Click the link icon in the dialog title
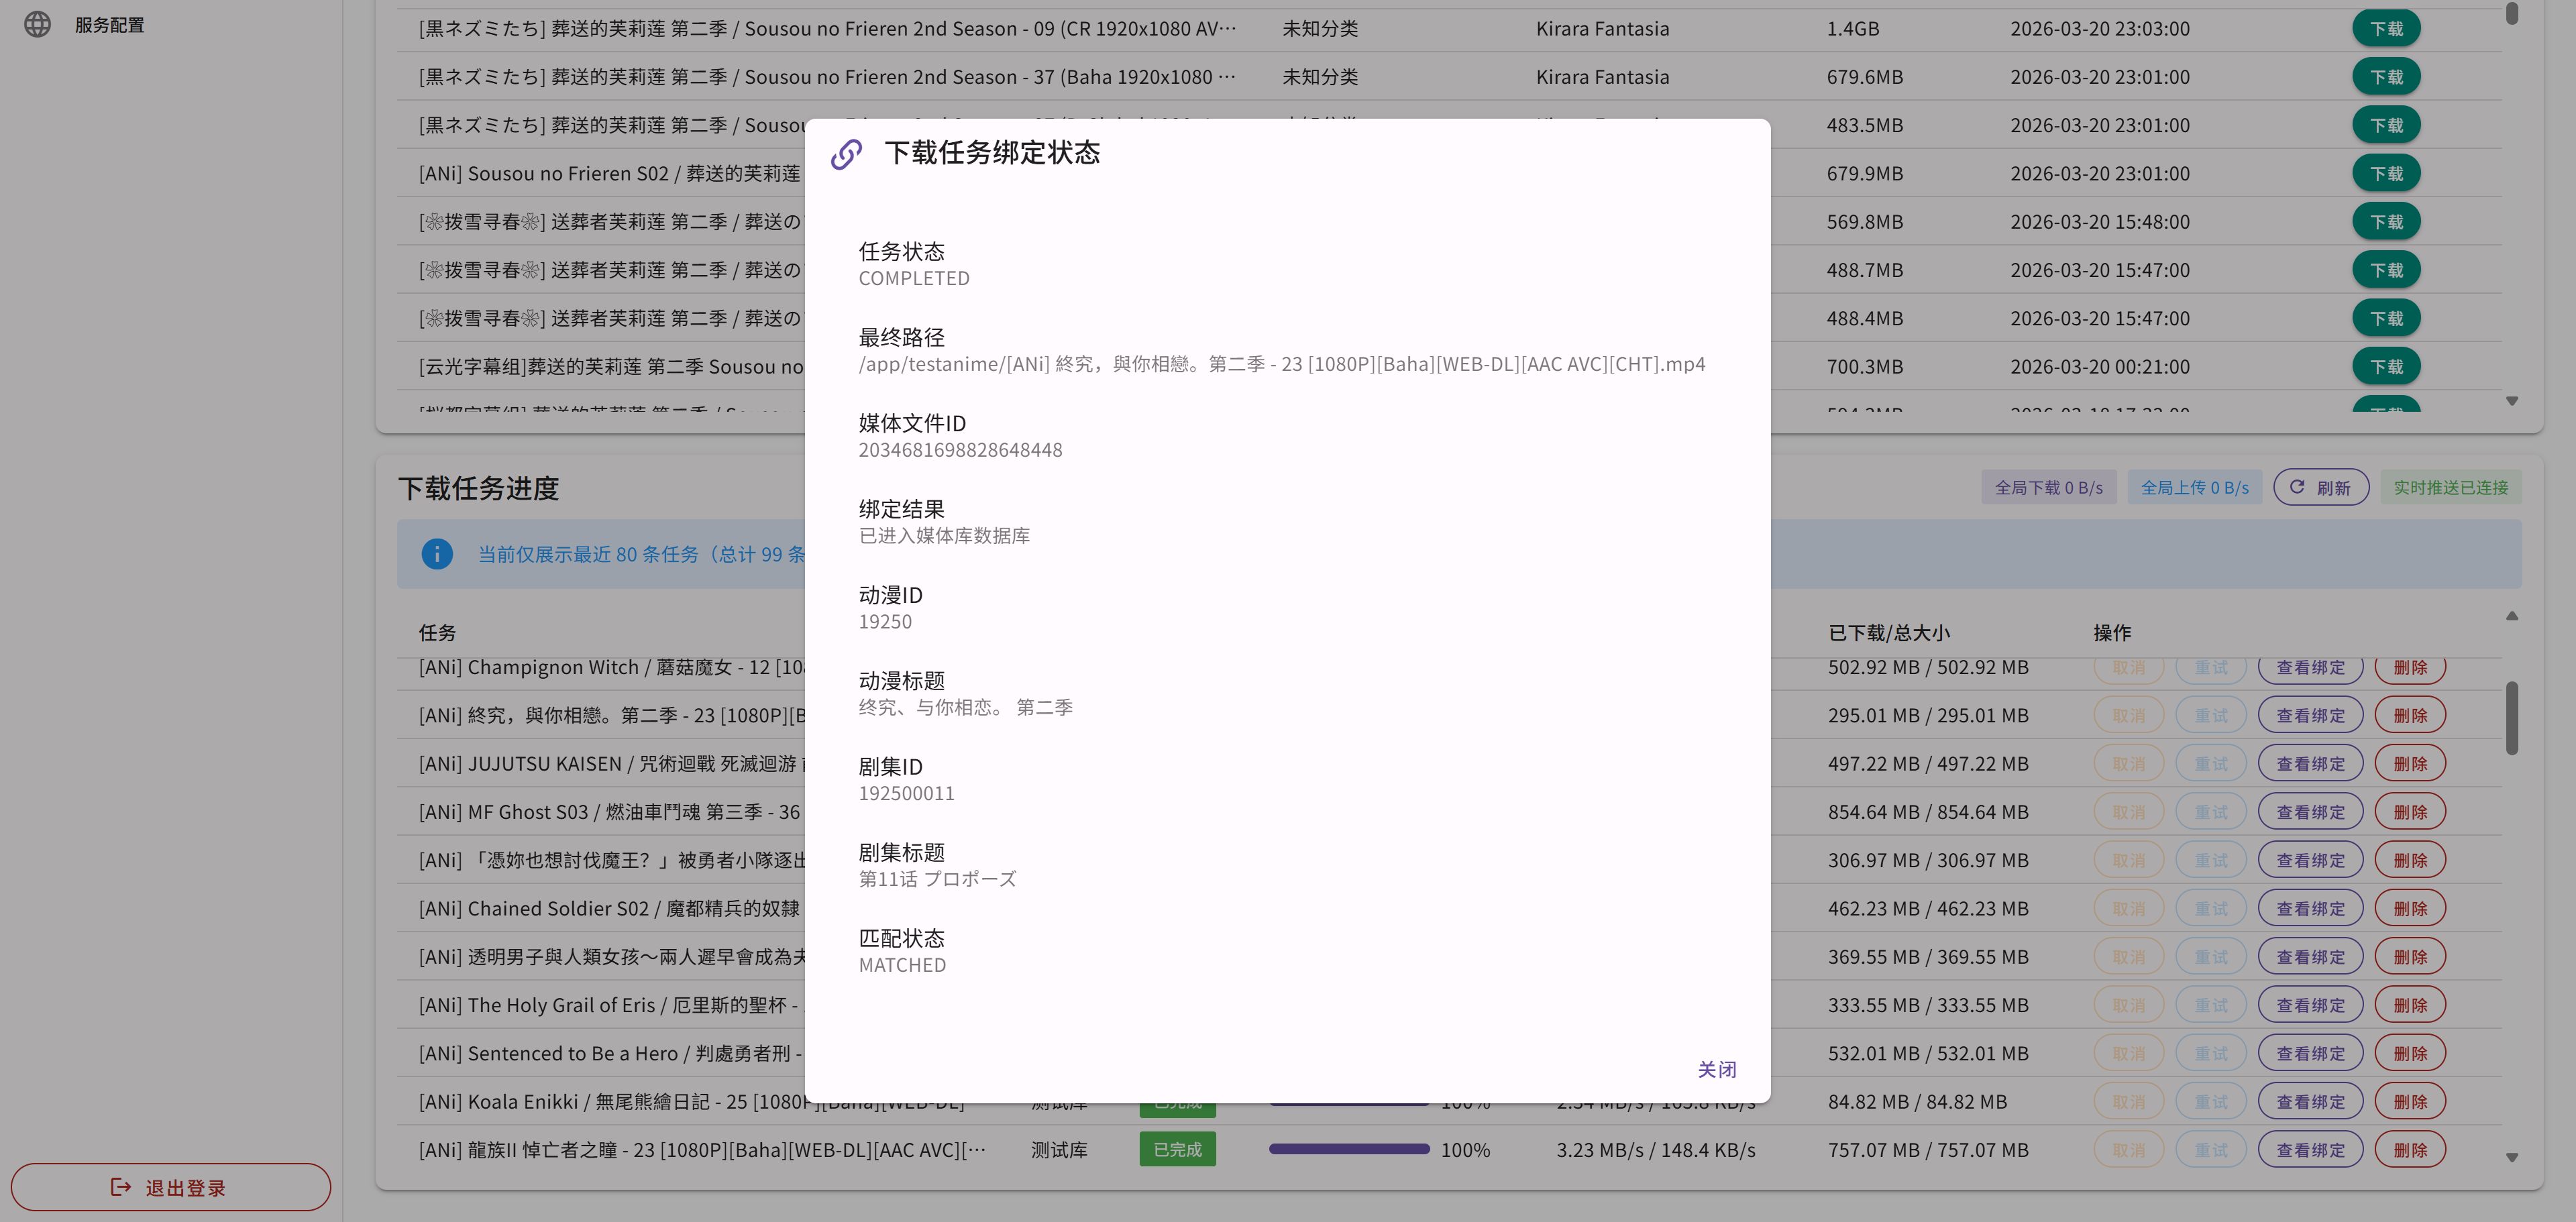The width and height of the screenshot is (2576, 1222). tap(846, 154)
